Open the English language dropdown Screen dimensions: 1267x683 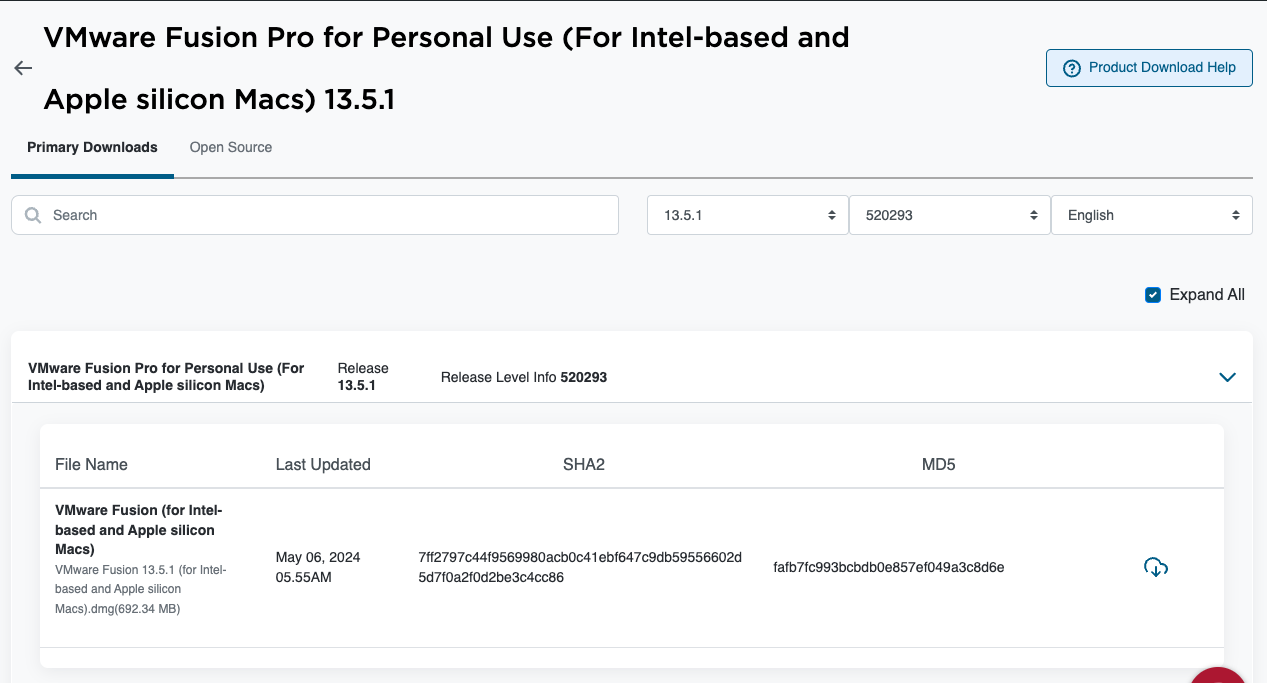[x=1151, y=215]
